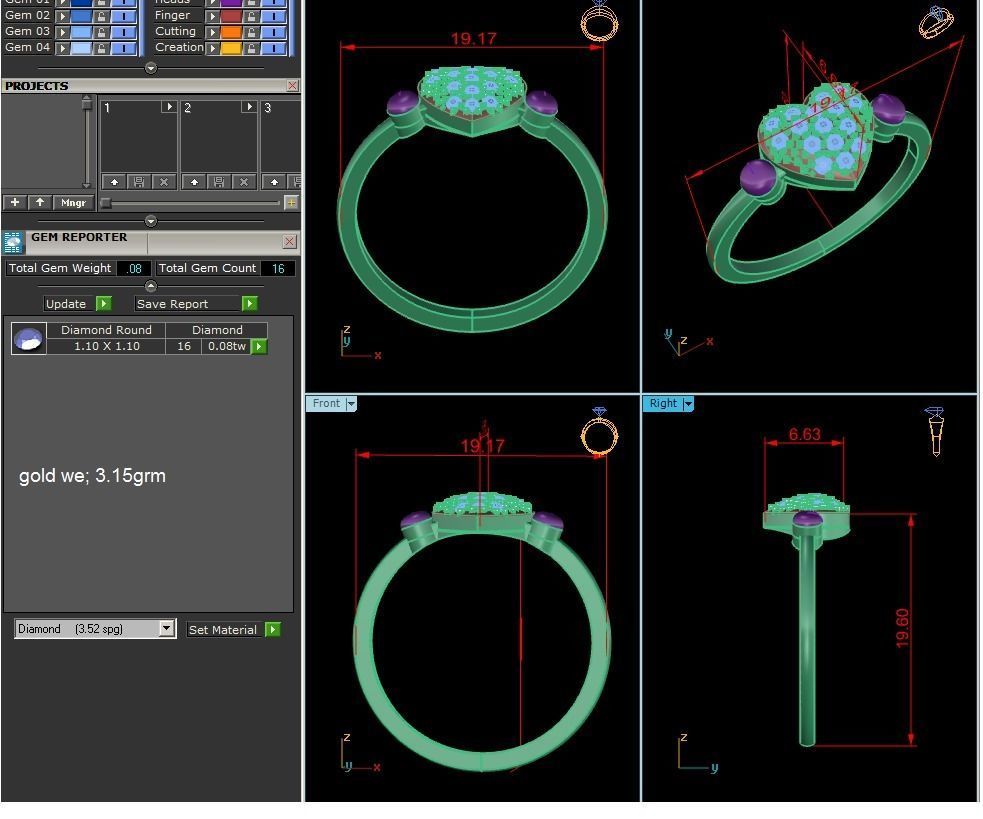983x819 pixels.
Task: Expand Gem 02 layer arrow
Action: (63, 16)
